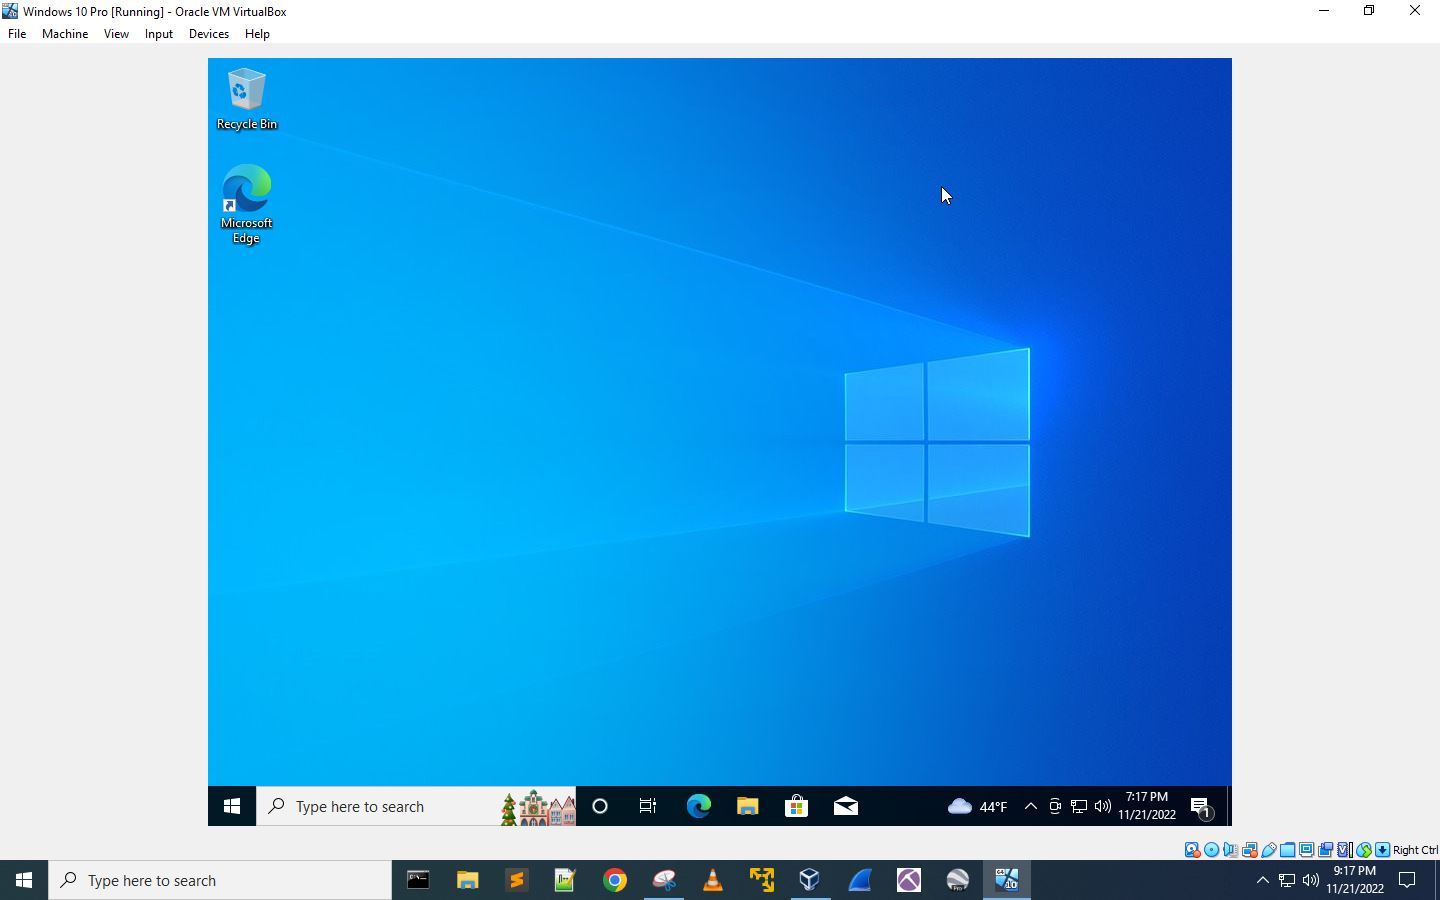Launch Notepad++ from host taskbar

click(565, 880)
